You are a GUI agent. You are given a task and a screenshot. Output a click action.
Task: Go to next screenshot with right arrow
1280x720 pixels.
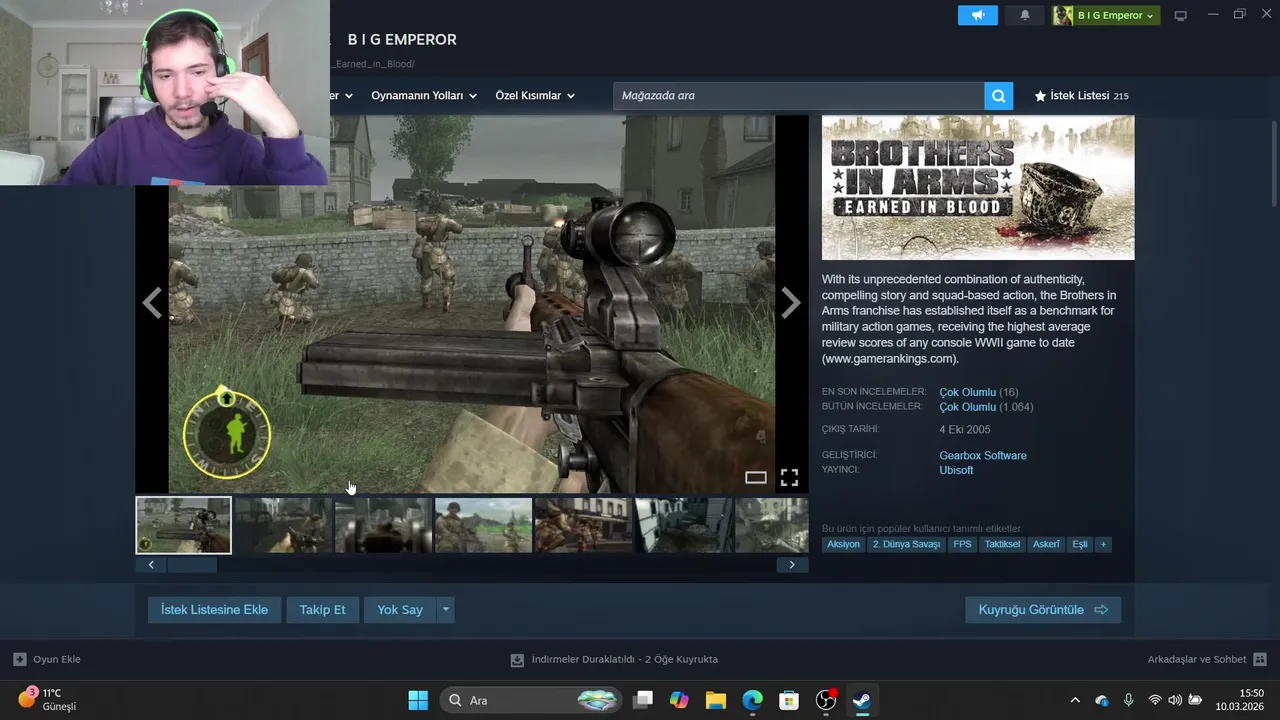790,303
